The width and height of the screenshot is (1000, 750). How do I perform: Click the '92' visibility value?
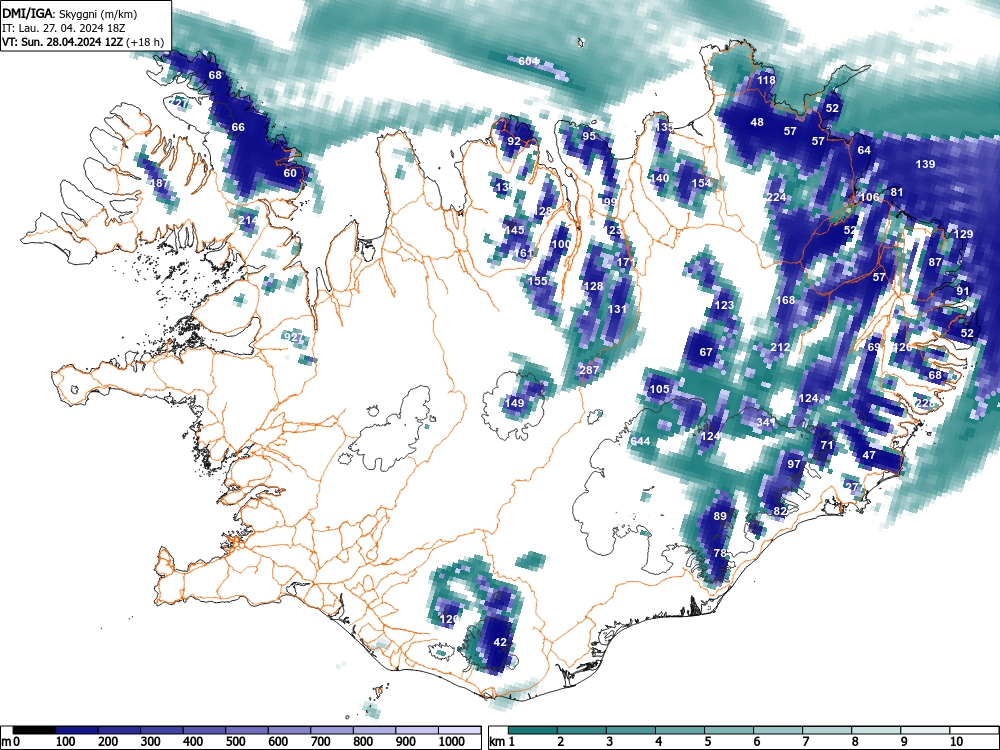click(514, 142)
